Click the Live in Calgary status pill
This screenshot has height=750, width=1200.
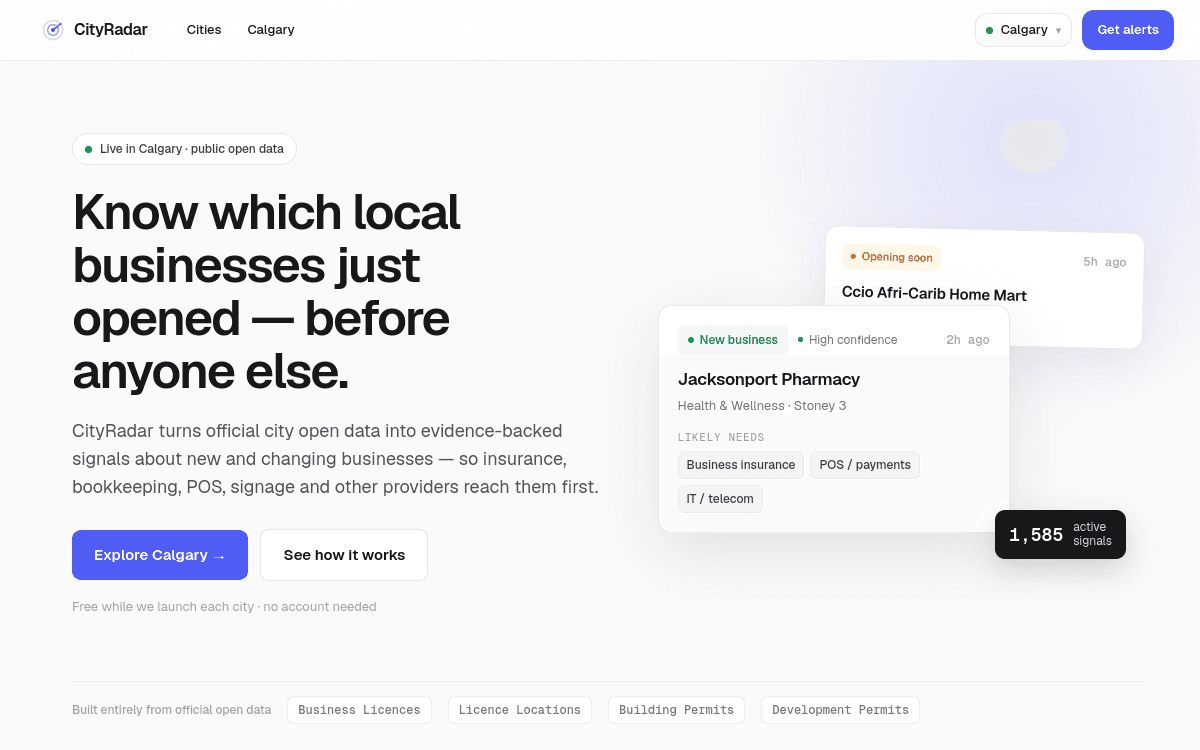(184, 149)
